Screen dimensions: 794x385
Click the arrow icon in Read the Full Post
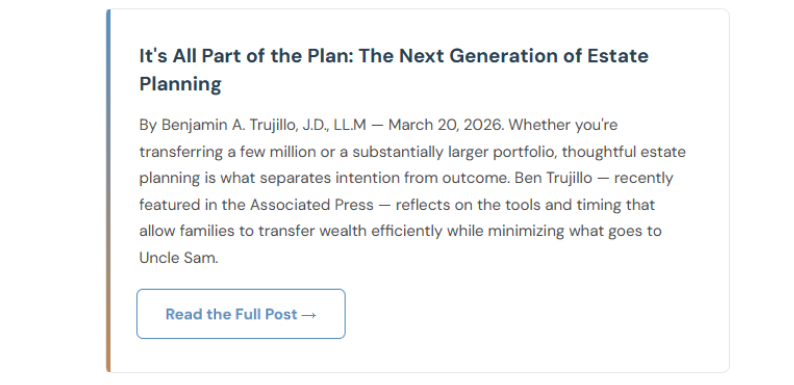pos(309,315)
